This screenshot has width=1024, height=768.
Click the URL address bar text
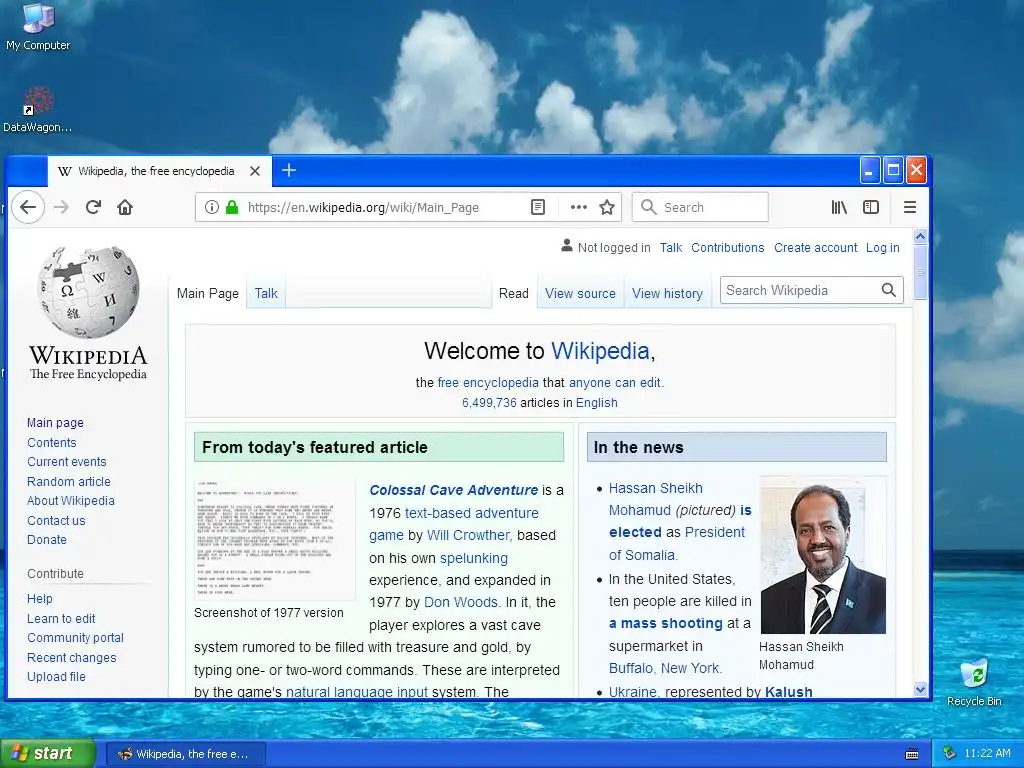point(363,207)
